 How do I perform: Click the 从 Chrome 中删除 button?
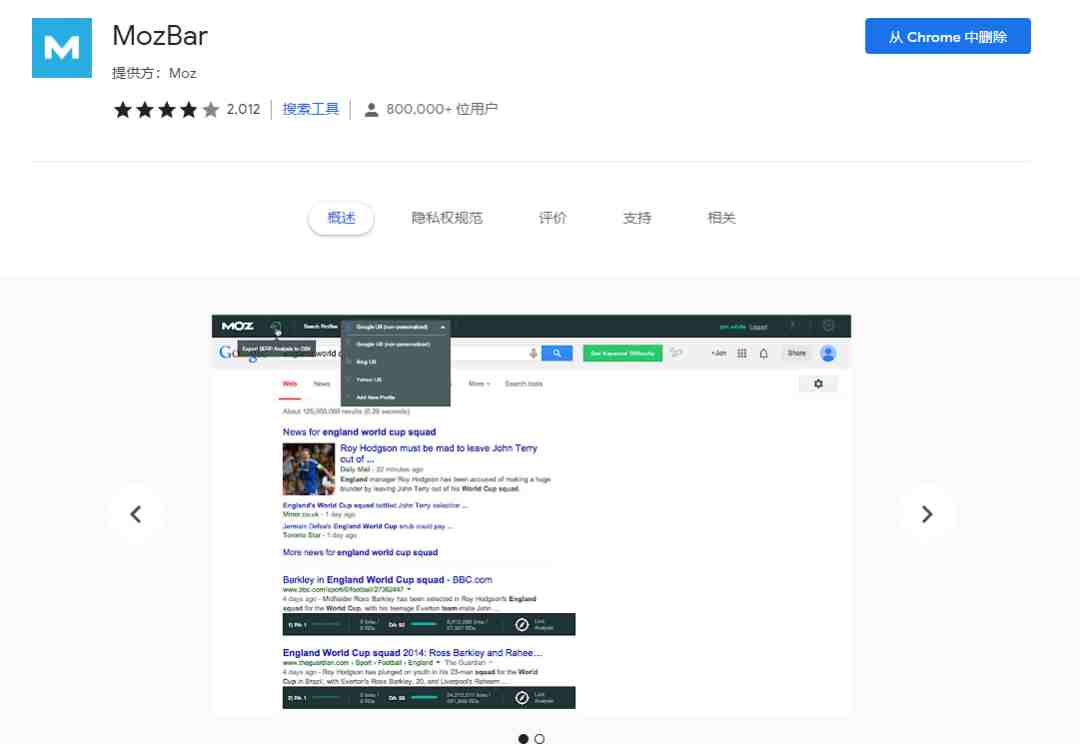[x=948, y=36]
